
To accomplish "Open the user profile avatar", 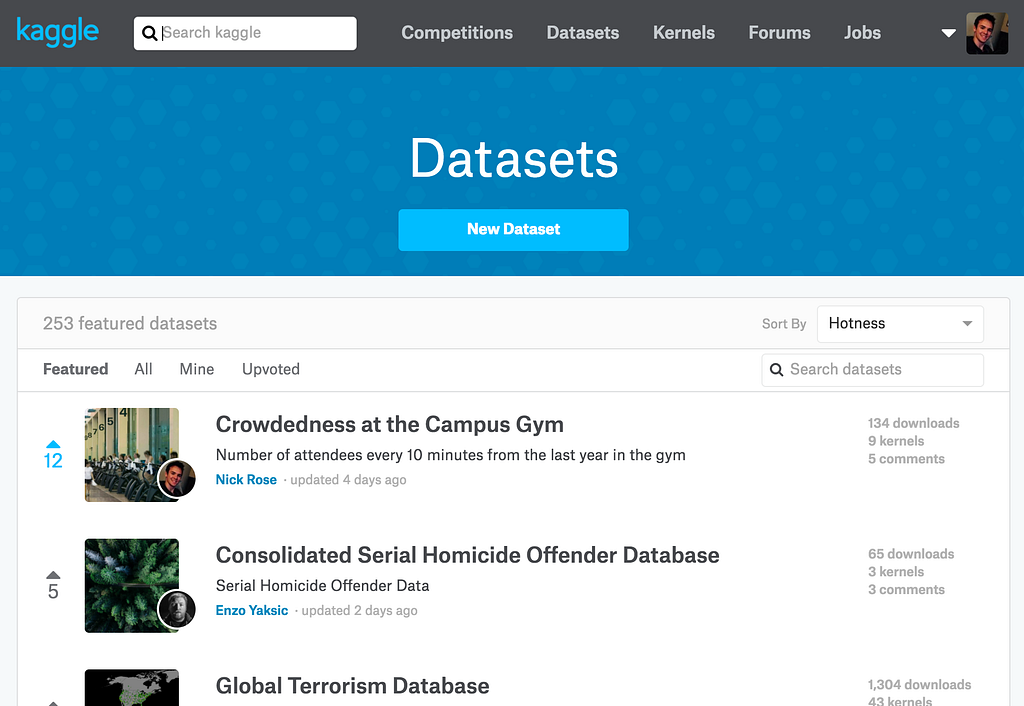I will [x=987, y=33].
